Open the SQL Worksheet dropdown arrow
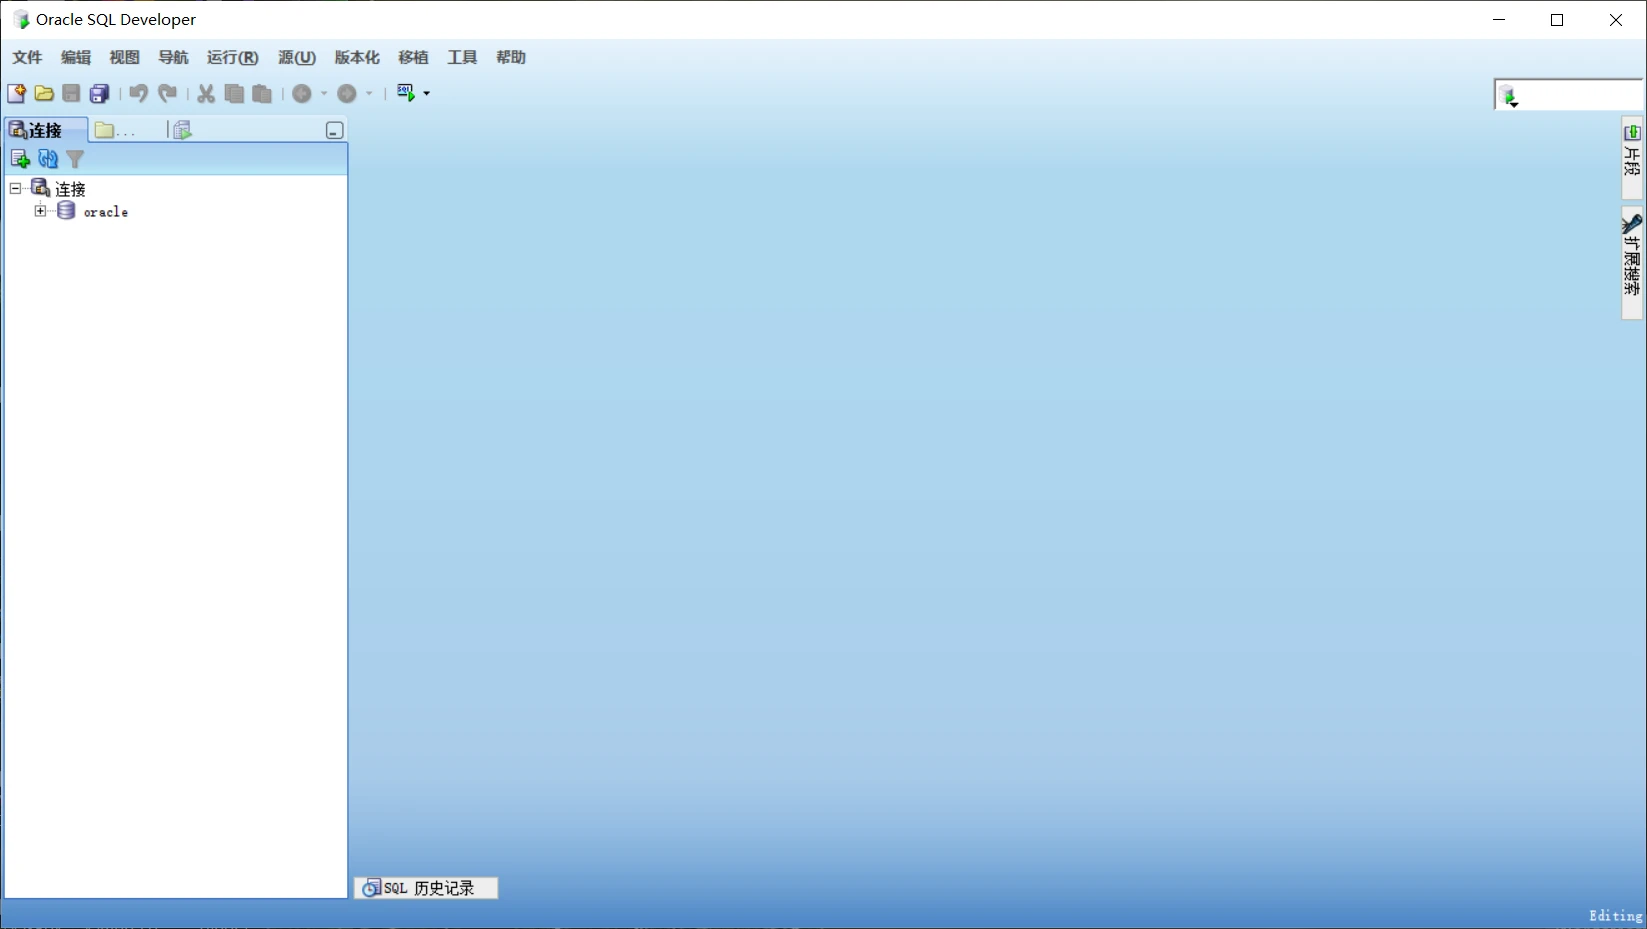The height and width of the screenshot is (929, 1647). click(x=427, y=93)
